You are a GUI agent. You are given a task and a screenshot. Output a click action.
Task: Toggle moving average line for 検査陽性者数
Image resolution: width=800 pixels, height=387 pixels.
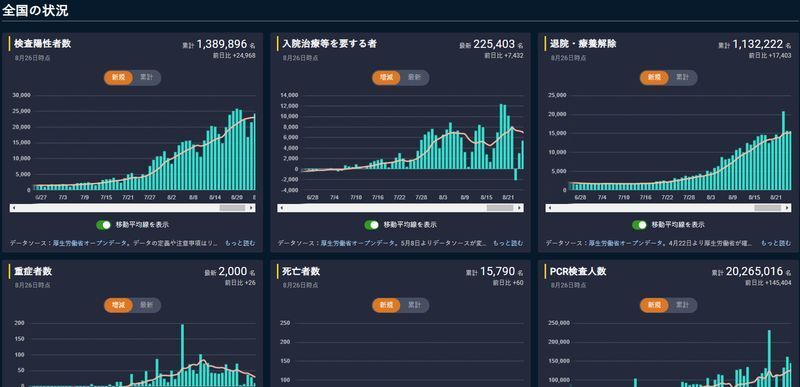pos(104,225)
